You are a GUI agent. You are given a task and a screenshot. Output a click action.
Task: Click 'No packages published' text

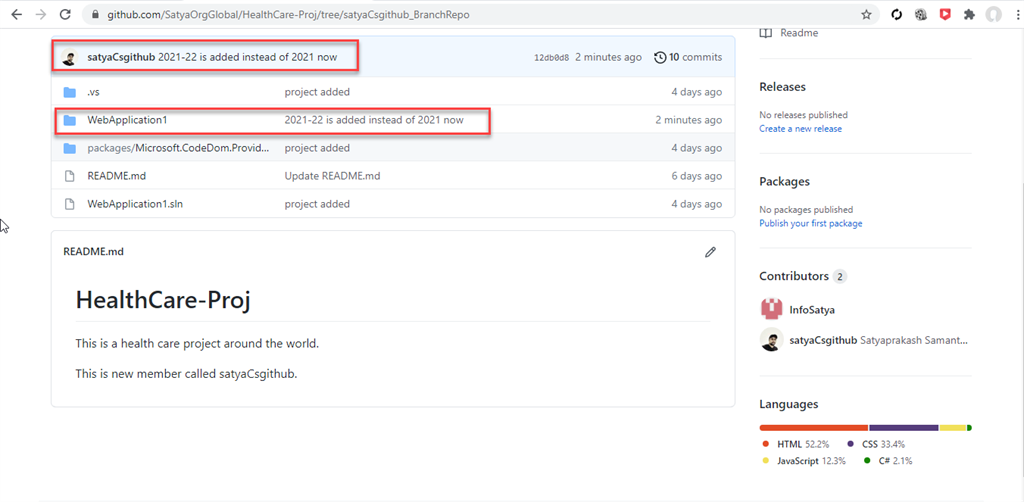[x=806, y=210]
